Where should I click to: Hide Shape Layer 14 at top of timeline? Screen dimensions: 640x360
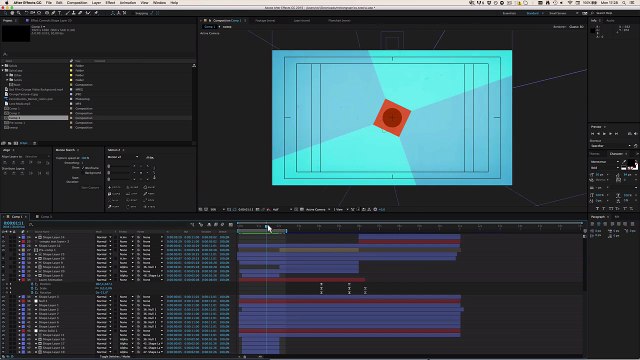pos(3,237)
